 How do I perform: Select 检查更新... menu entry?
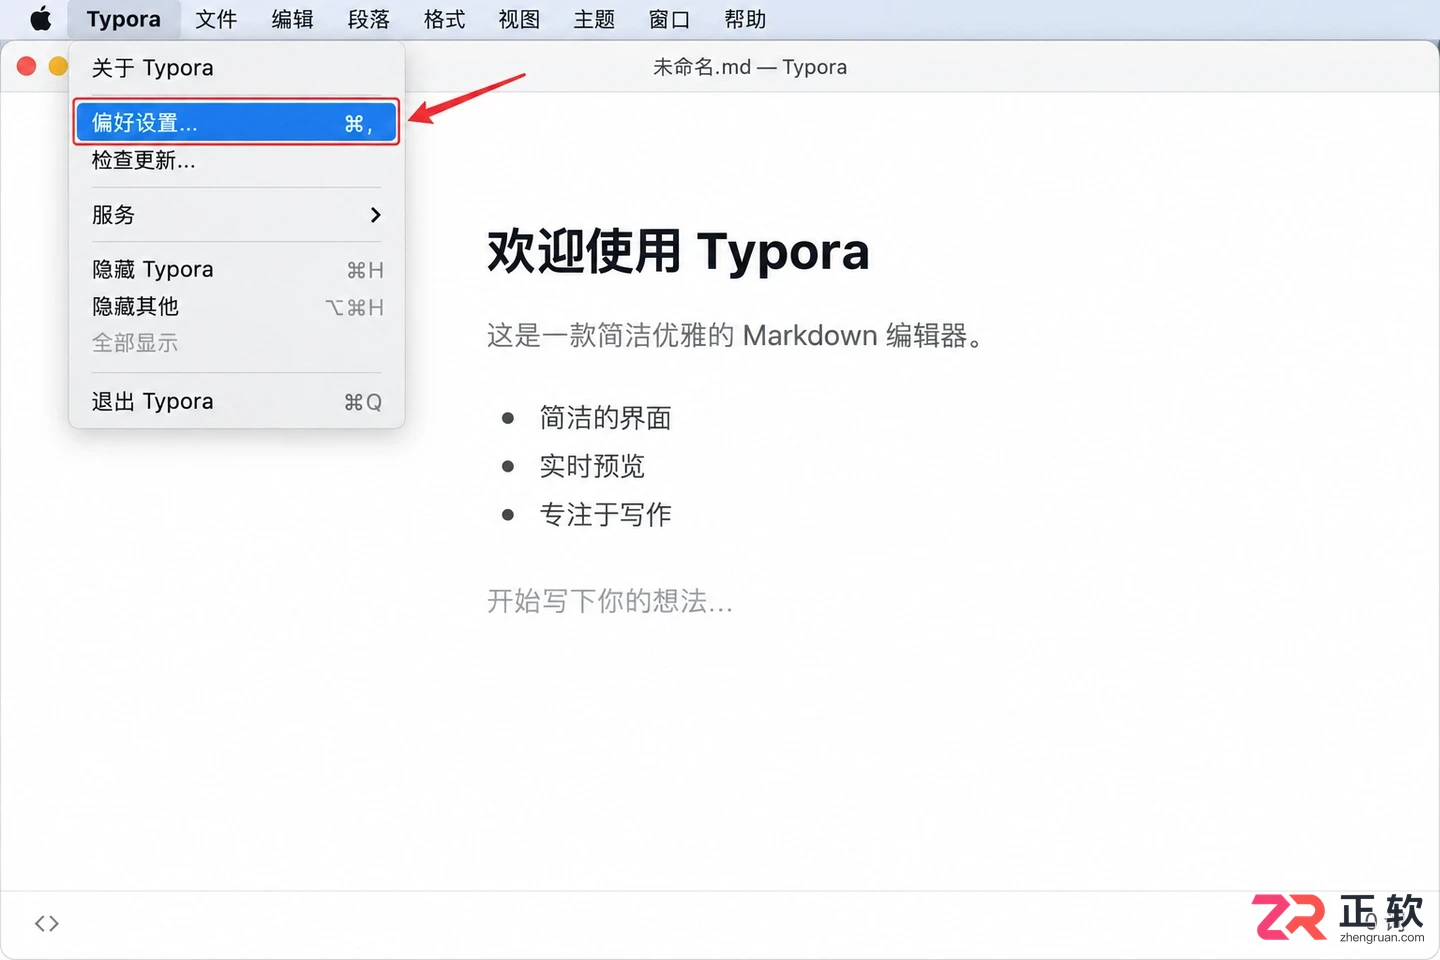tap(237, 160)
